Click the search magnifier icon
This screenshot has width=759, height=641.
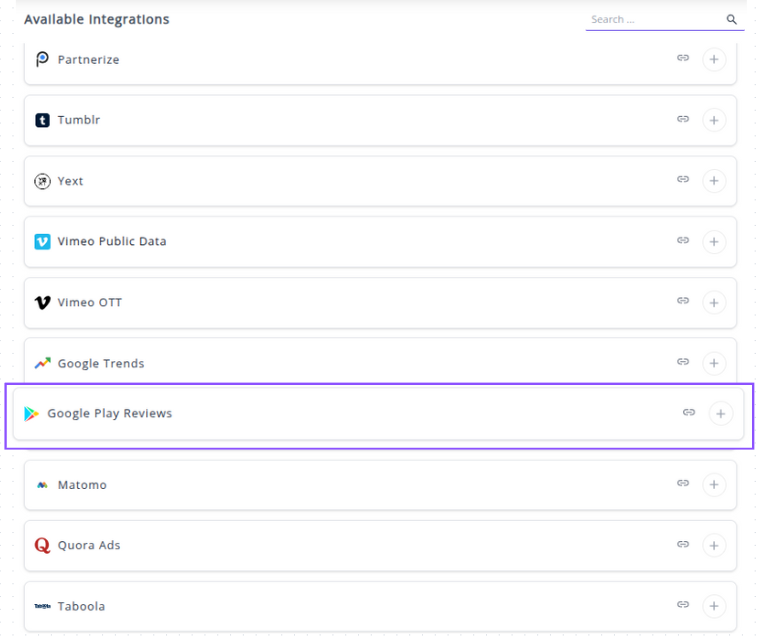pos(732,19)
